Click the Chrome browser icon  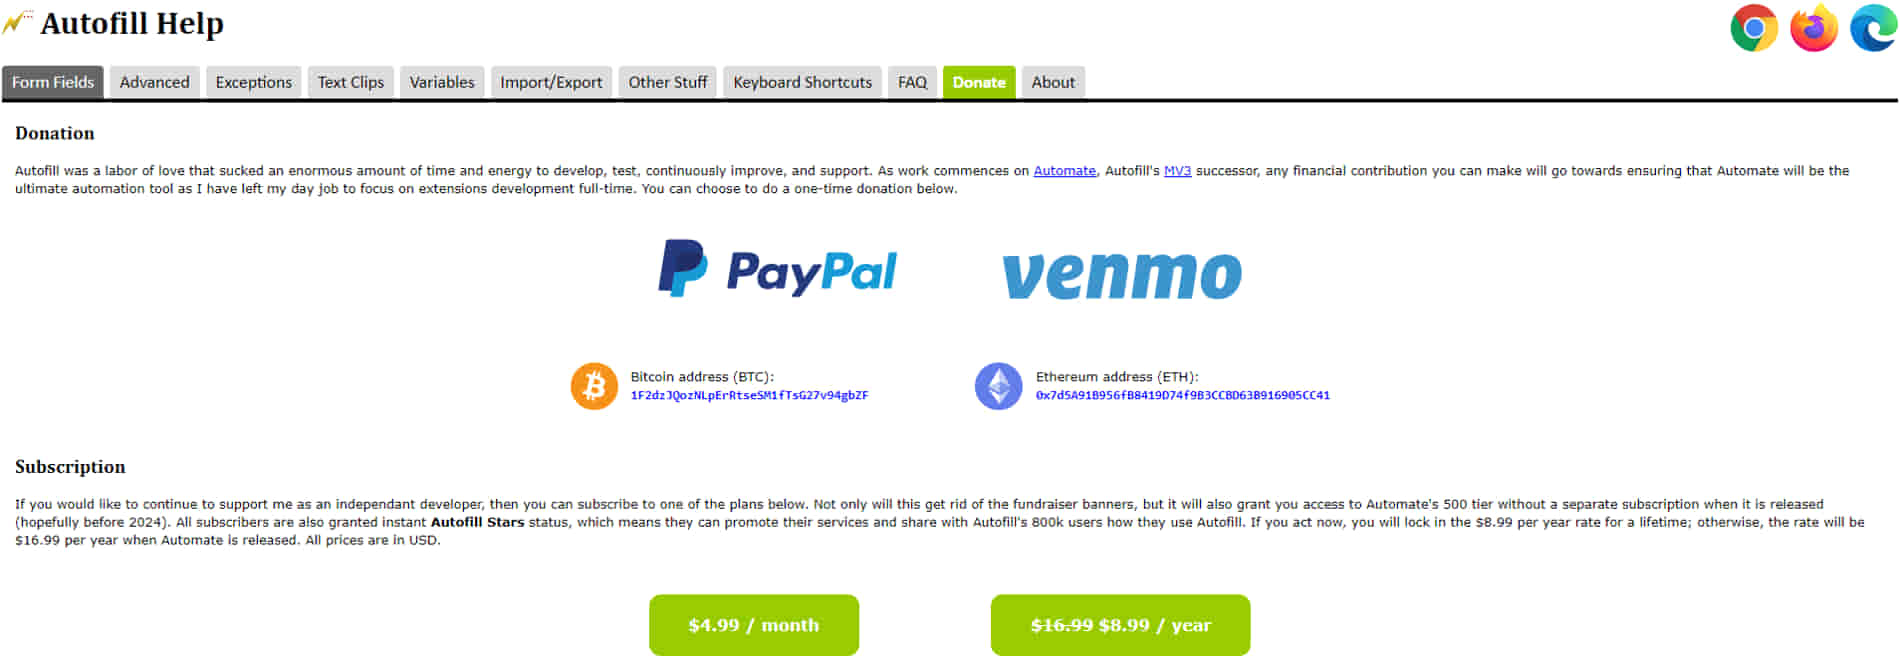pos(1754,28)
